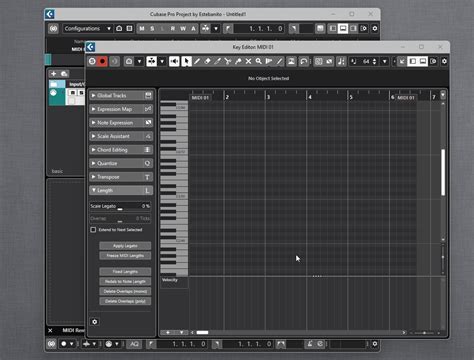The image size is (474, 360).
Task: Select the Zoom magnifier tool in Key Editor
Action: [259, 61]
